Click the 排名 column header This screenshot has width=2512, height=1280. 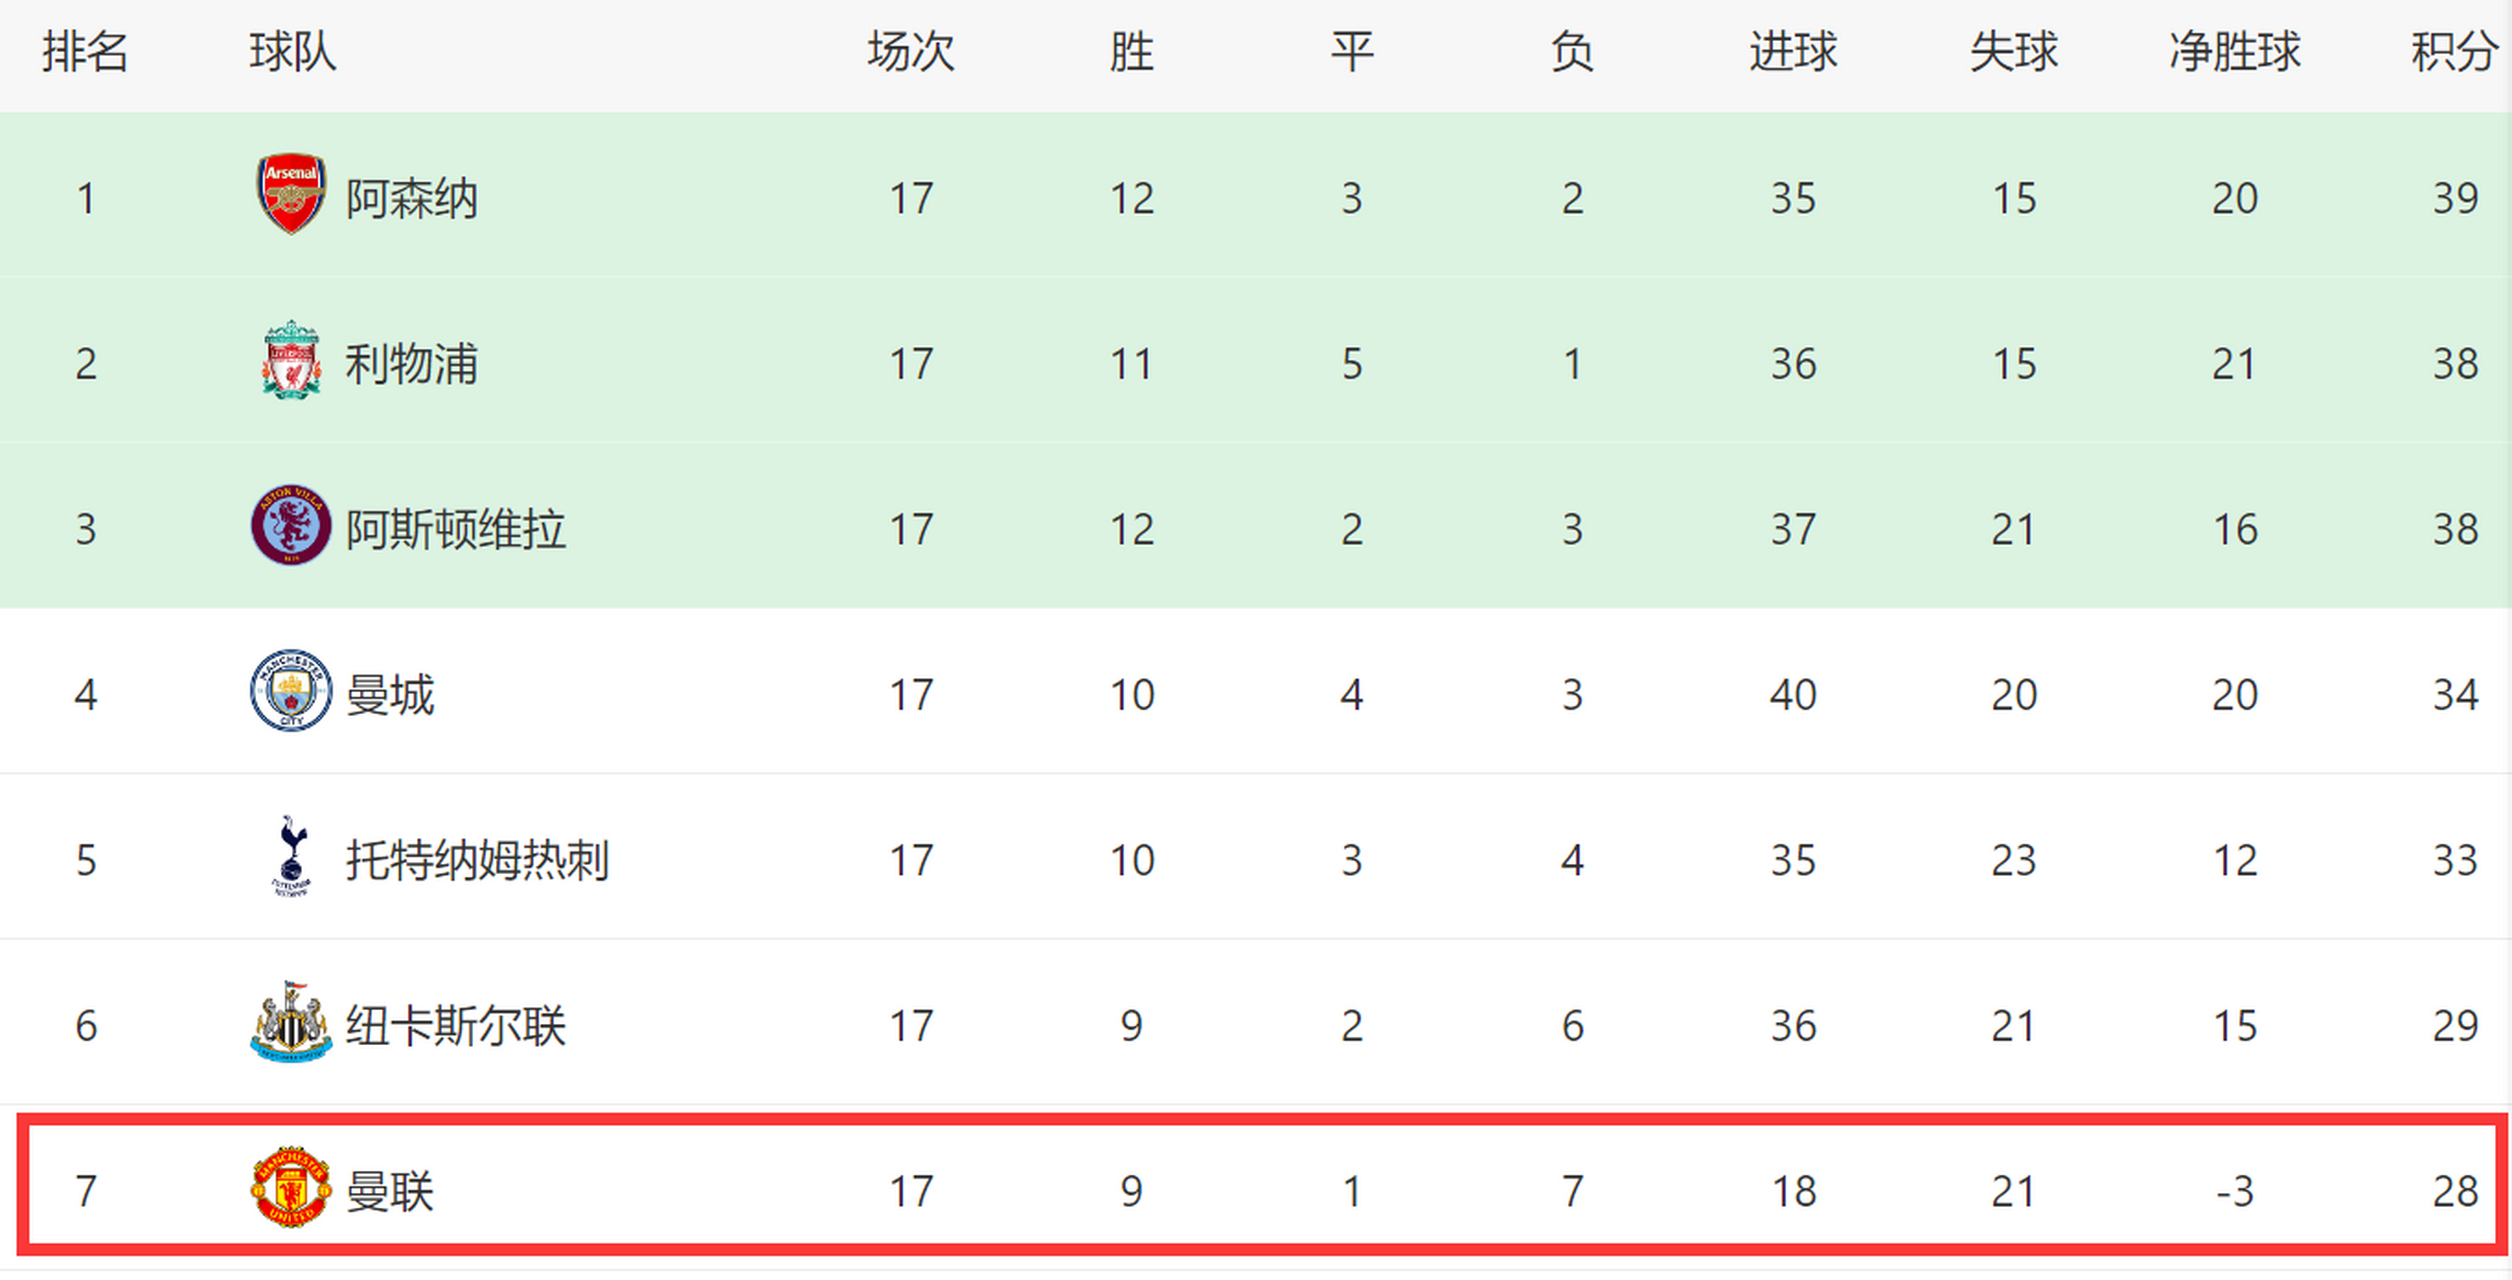pyautogui.click(x=85, y=52)
